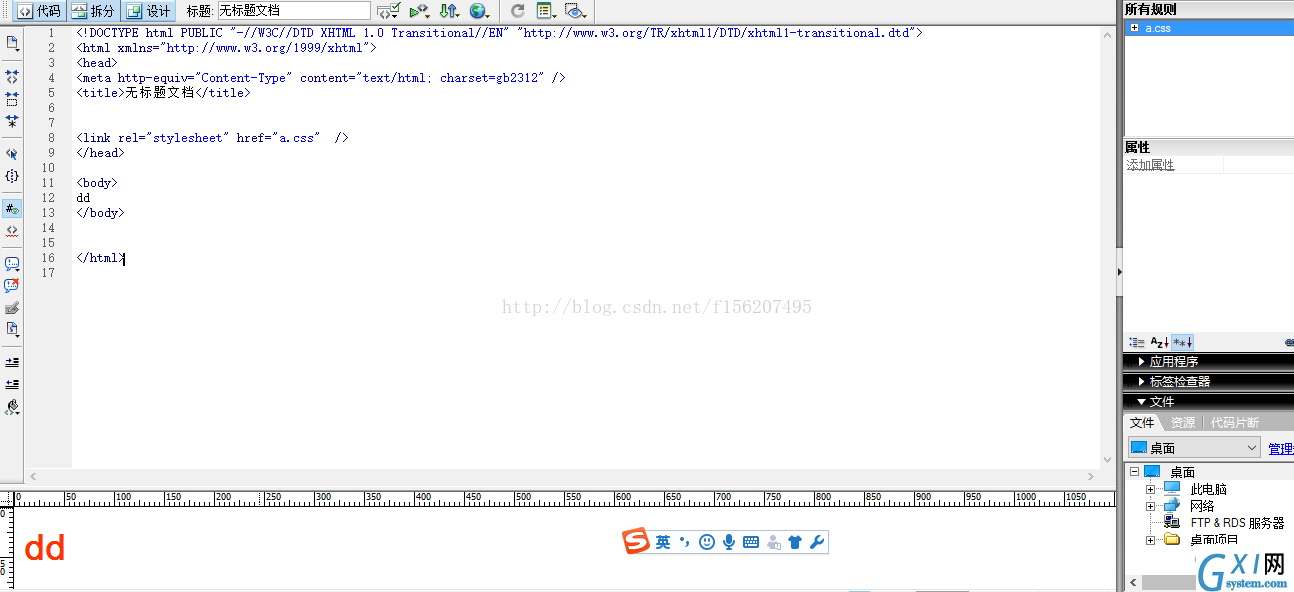Open the Sogou toolbox wrench icon
Image resolution: width=1294 pixels, height=592 pixels.
coord(816,542)
